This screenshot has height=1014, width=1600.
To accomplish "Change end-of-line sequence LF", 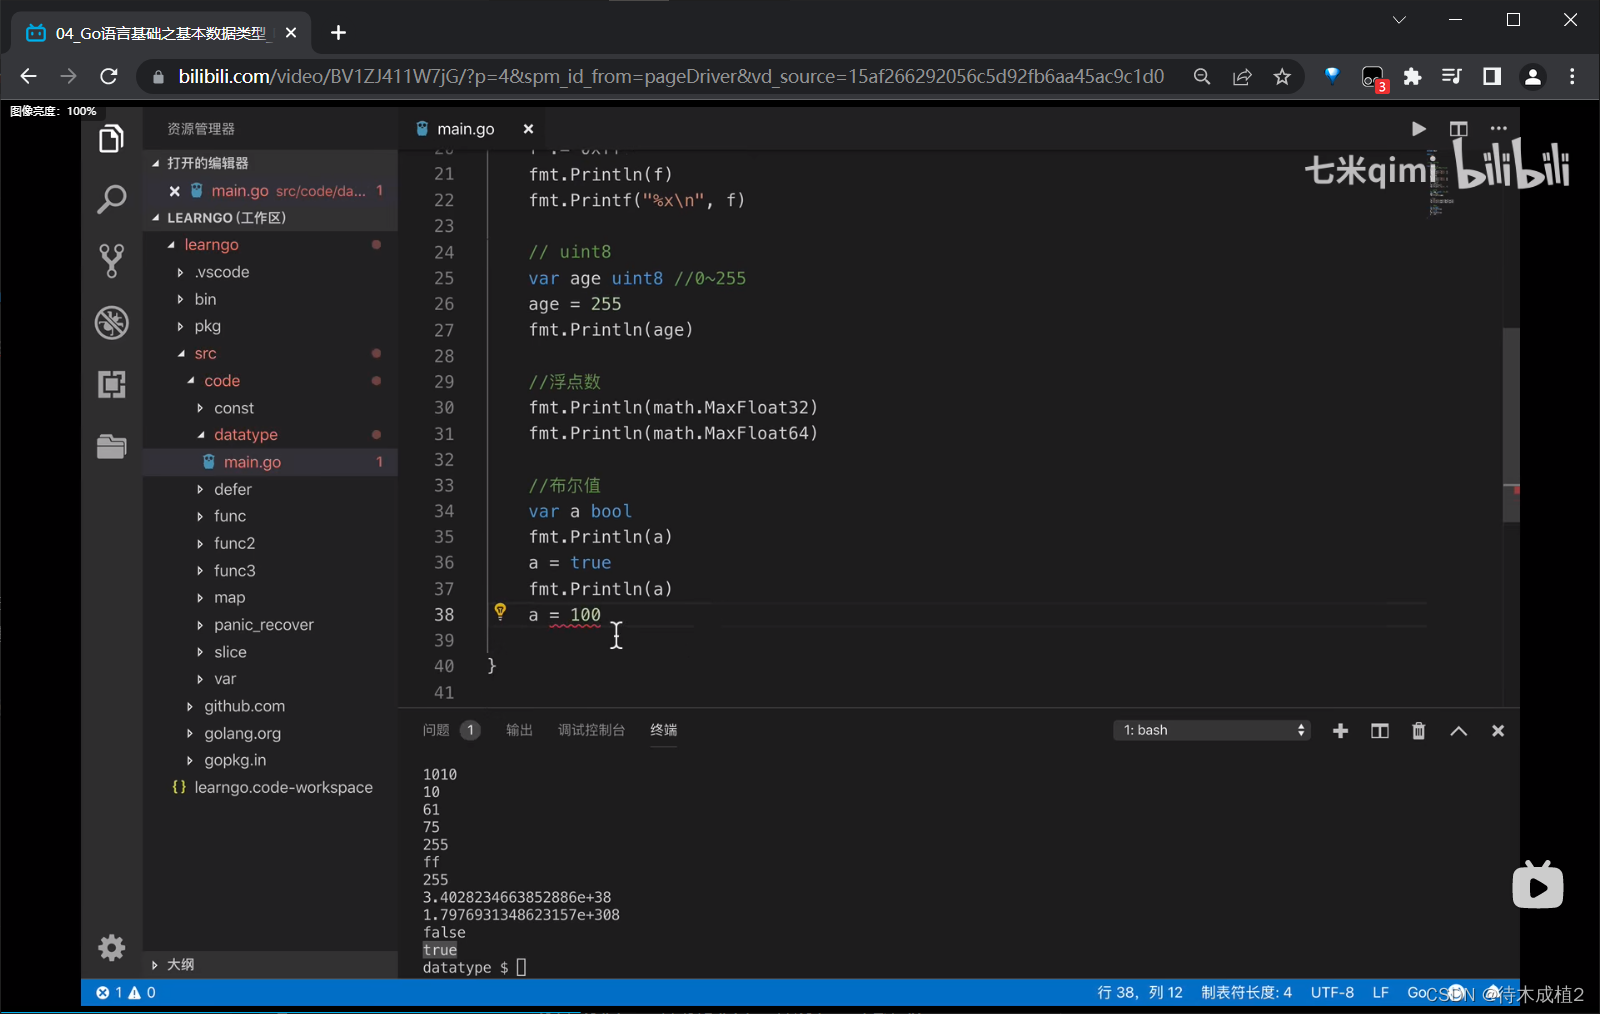I will (1380, 993).
